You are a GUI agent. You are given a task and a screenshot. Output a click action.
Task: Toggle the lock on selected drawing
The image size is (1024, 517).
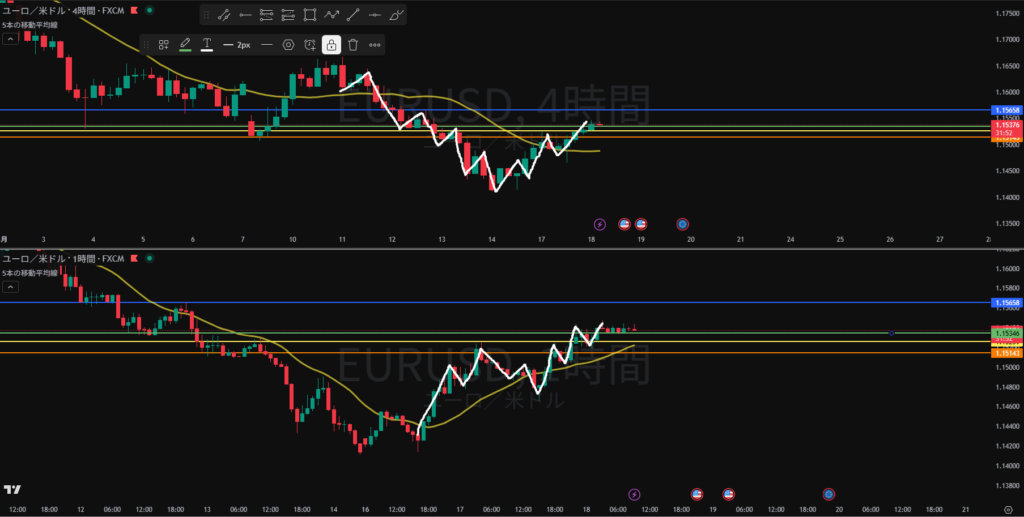pyautogui.click(x=331, y=45)
